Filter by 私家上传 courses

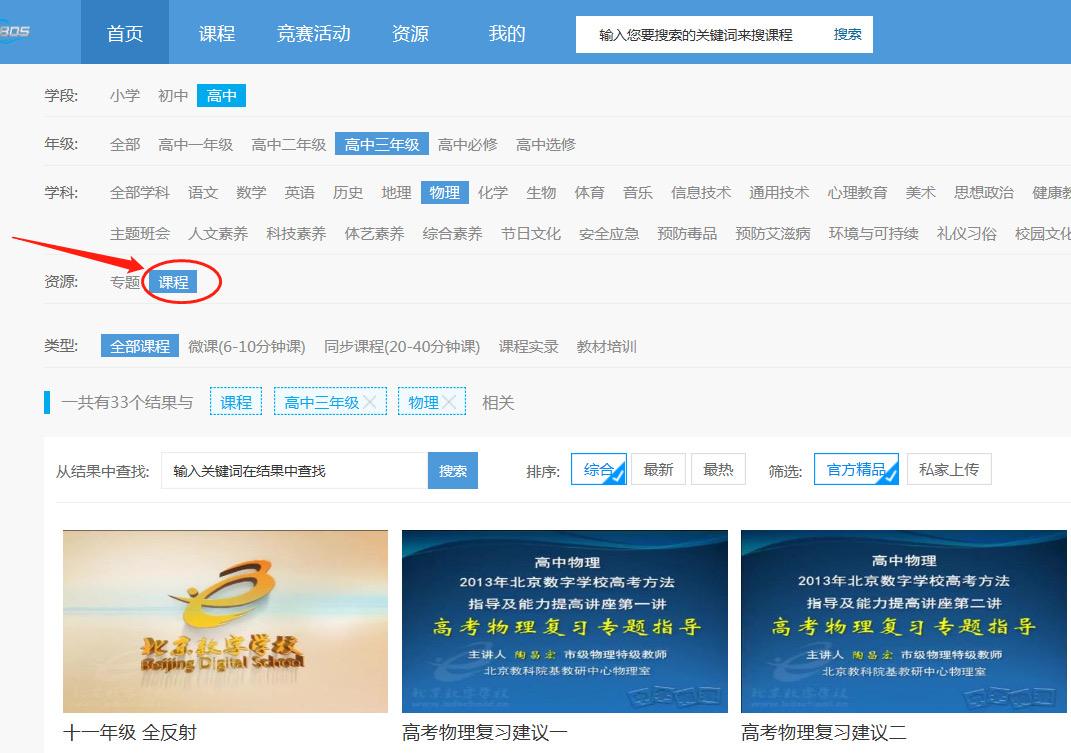[x=948, y=469]
